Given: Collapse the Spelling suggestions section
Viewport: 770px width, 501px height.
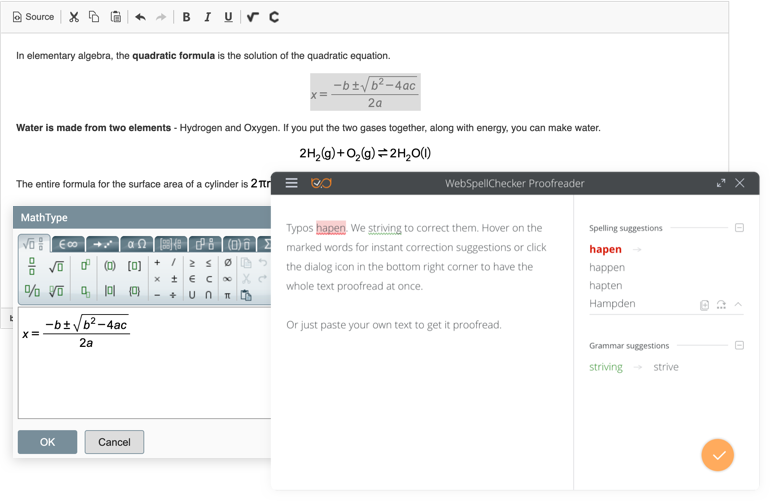Looking at the screenshot, I should pos(739,227).
